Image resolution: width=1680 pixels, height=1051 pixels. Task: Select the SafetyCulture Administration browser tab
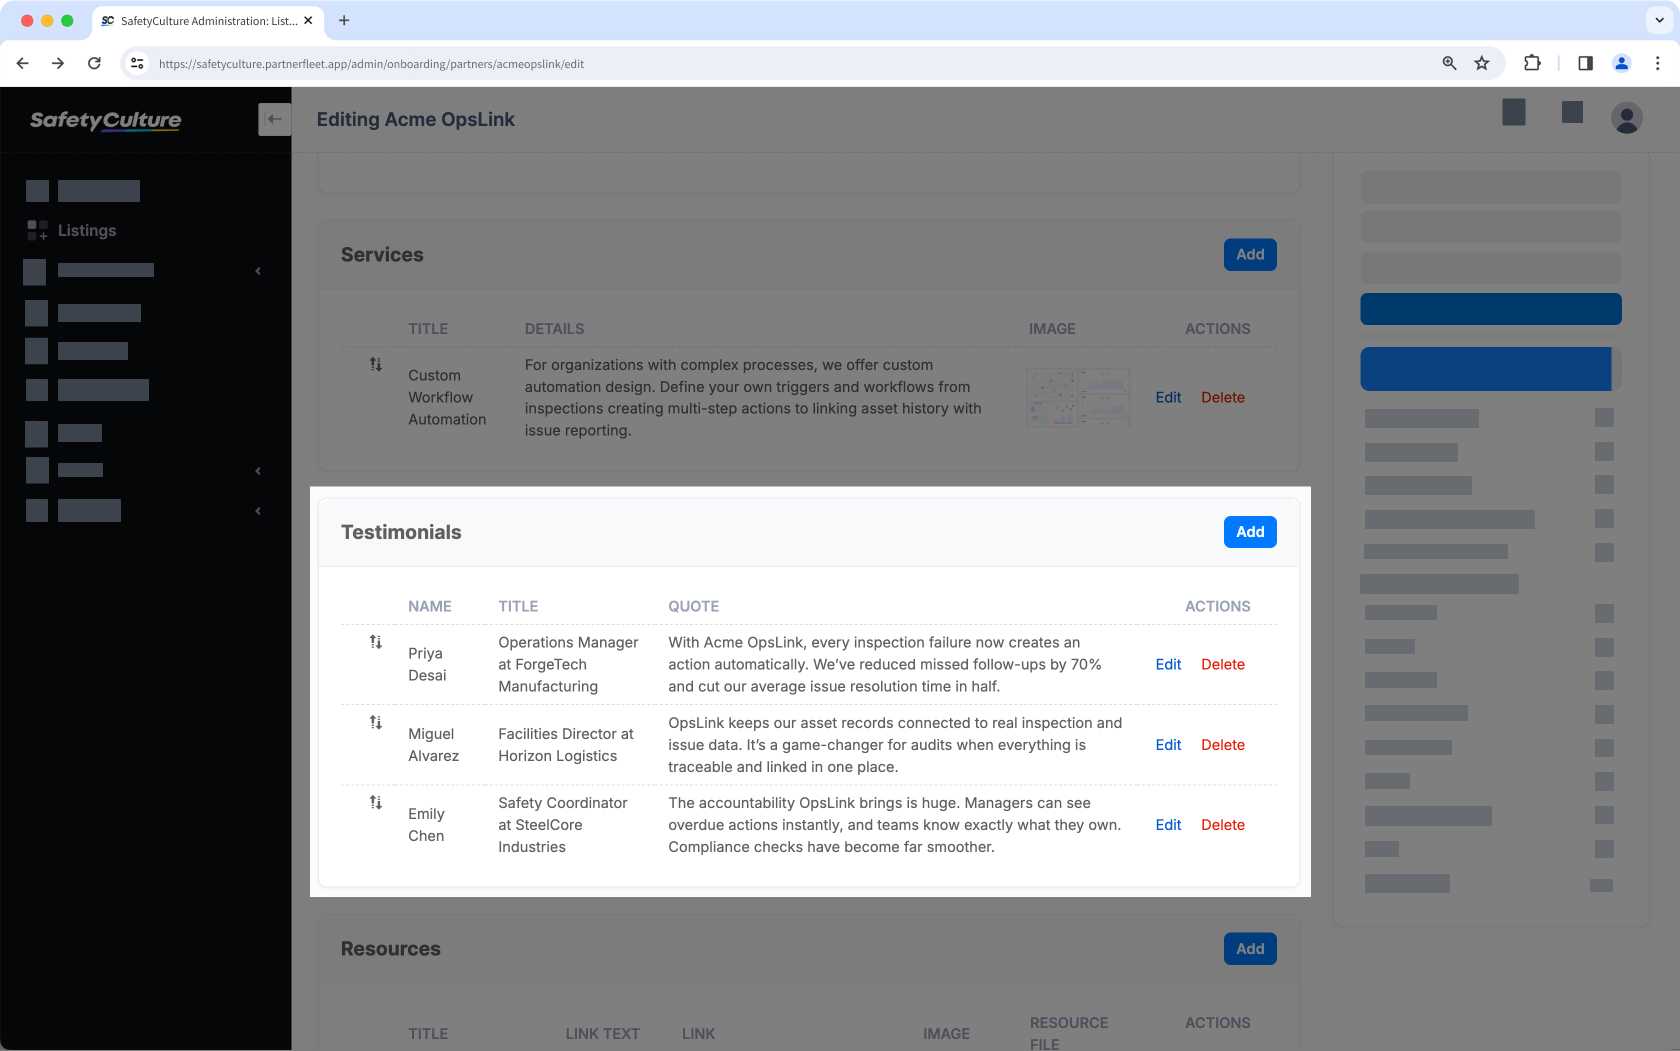[208, 20]
